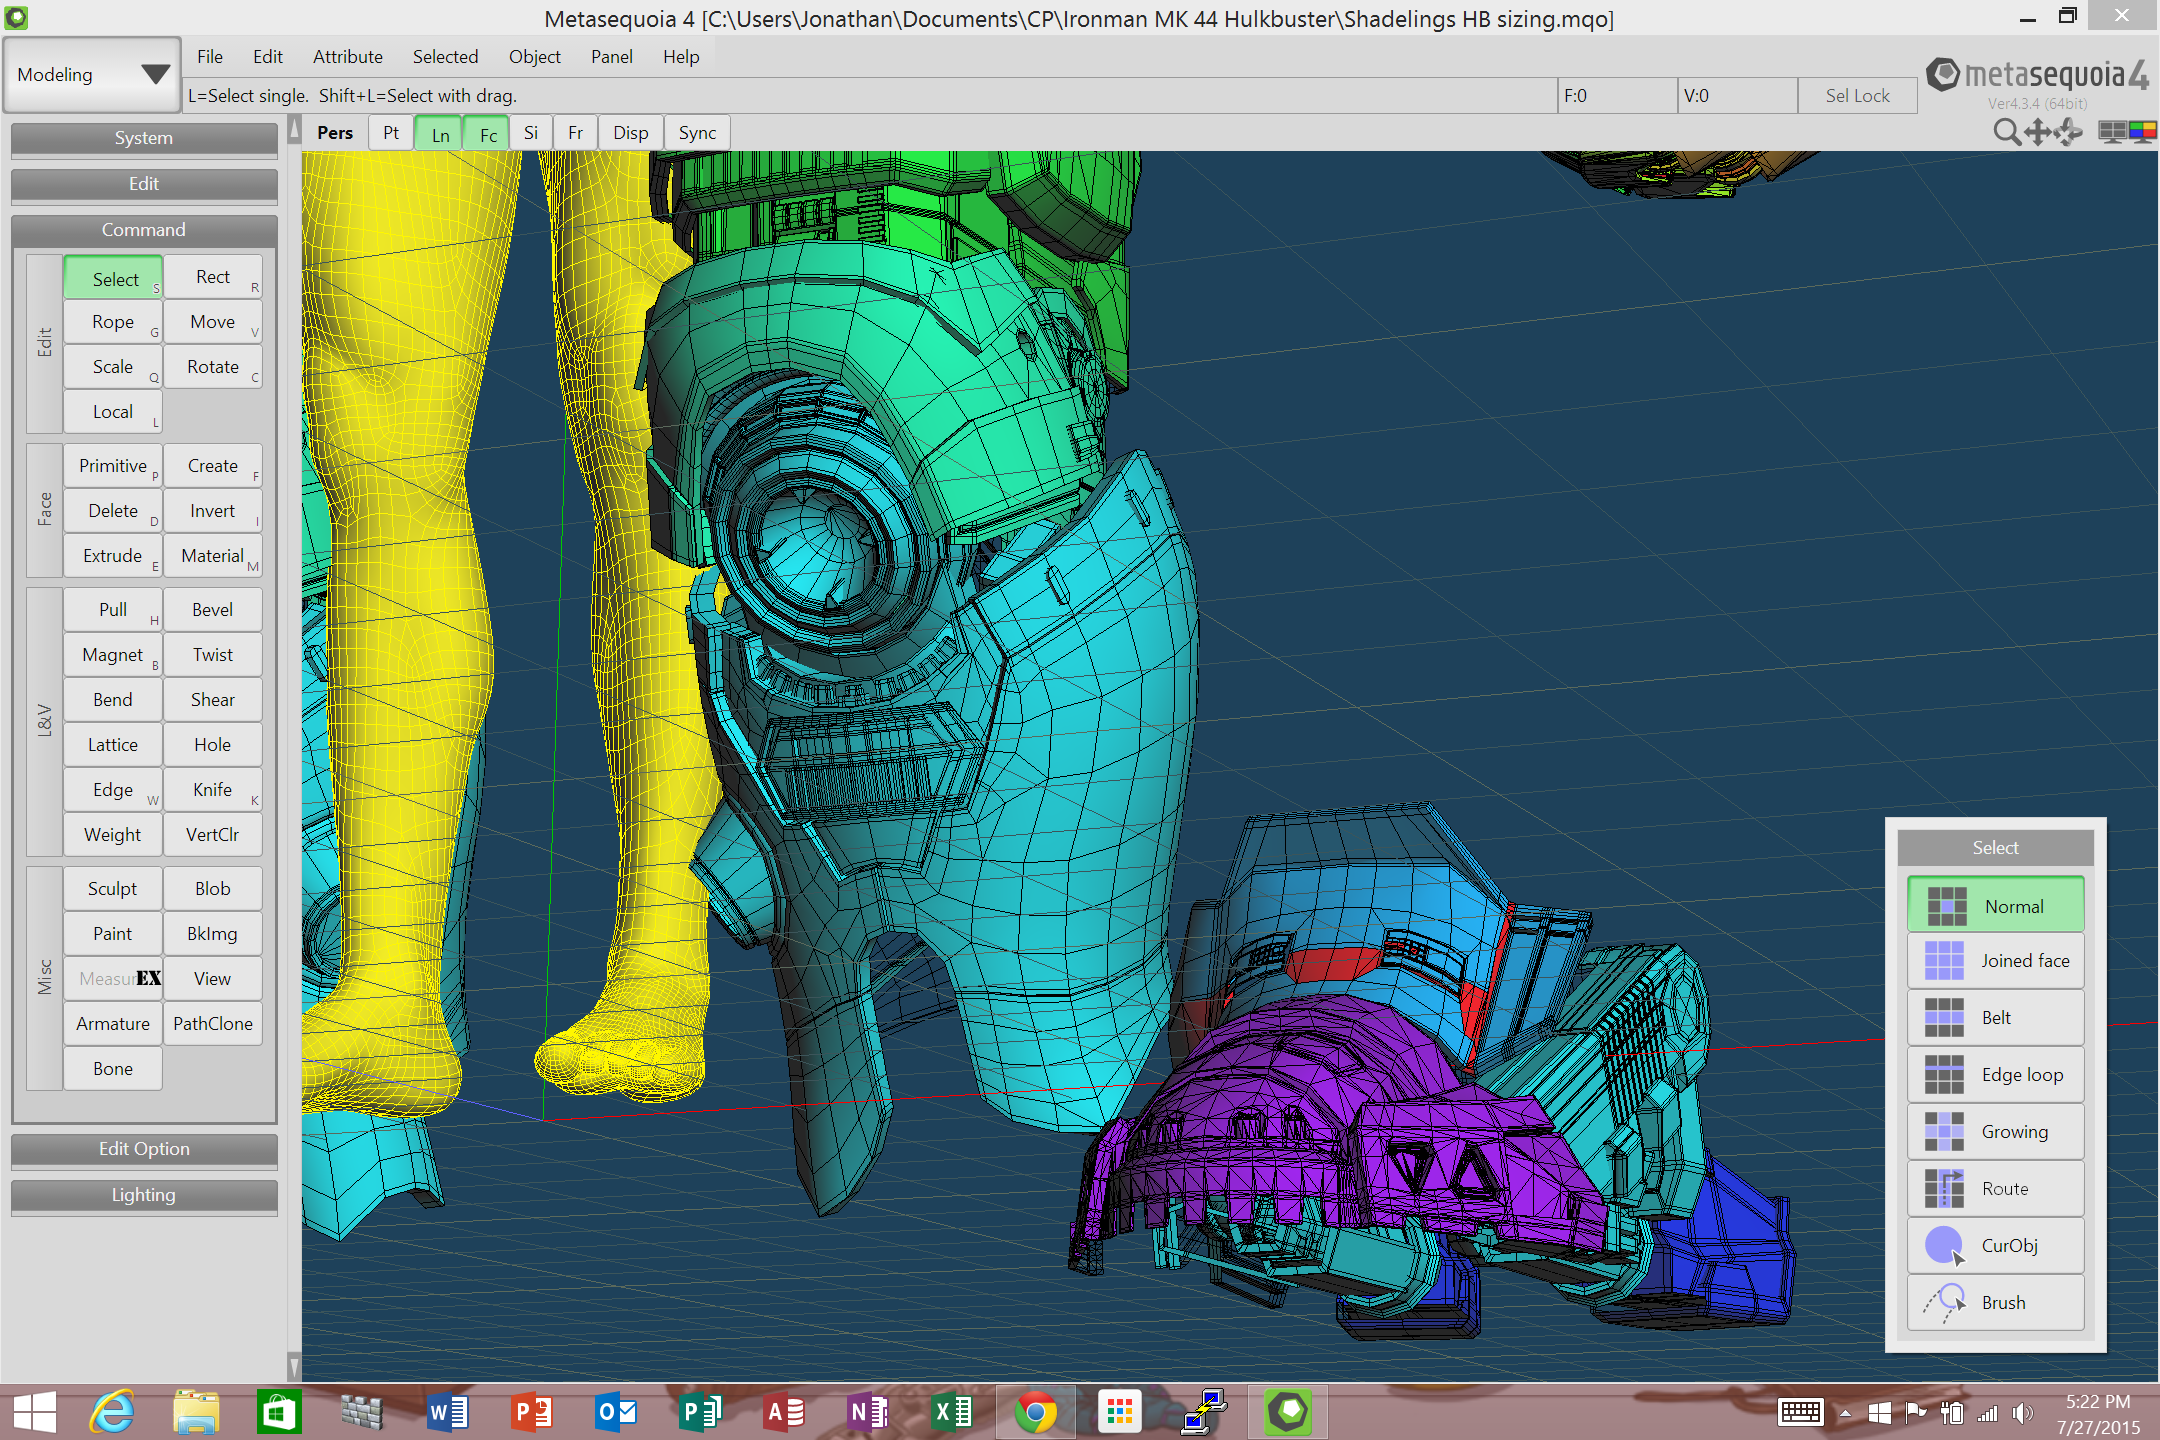
Task: Click the pan view four-arrow icon
Action: coord(2037,132)
